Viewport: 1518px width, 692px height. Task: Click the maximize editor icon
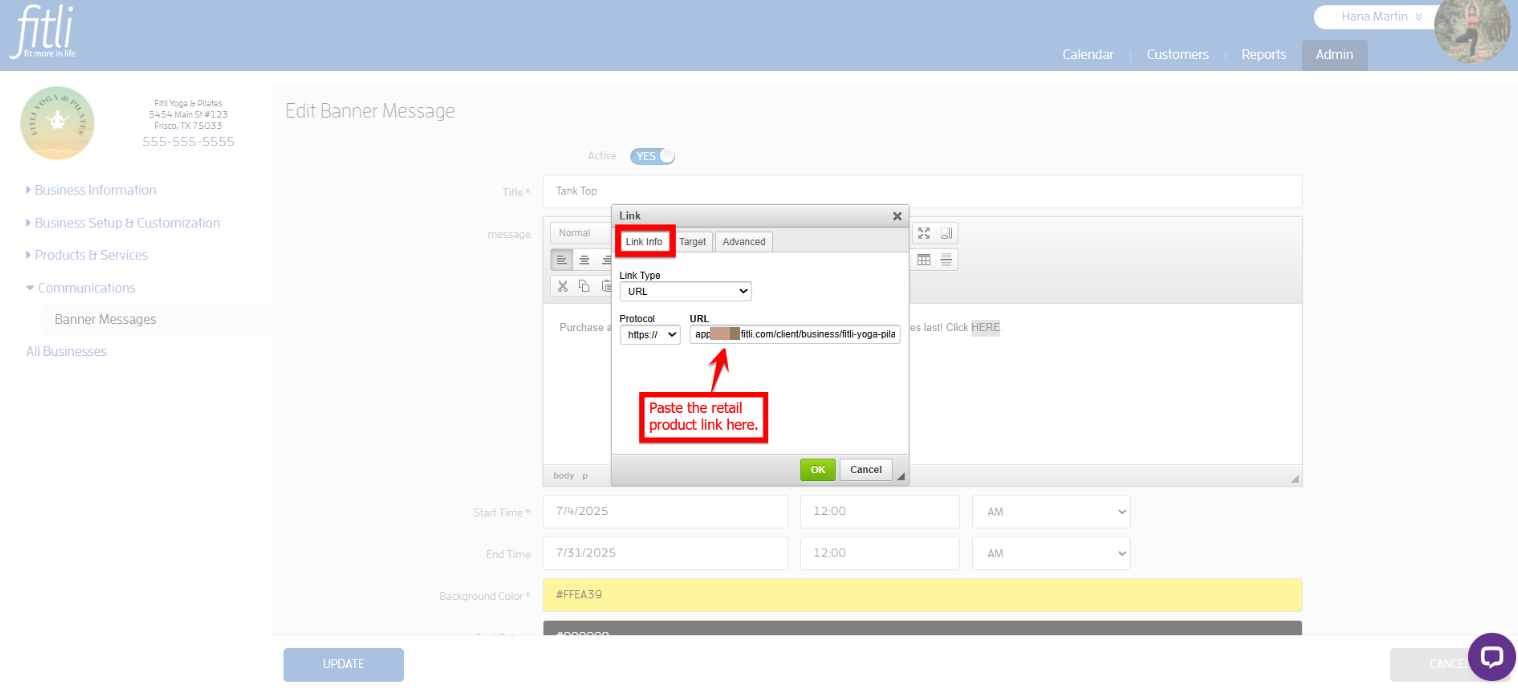[924, 233]
